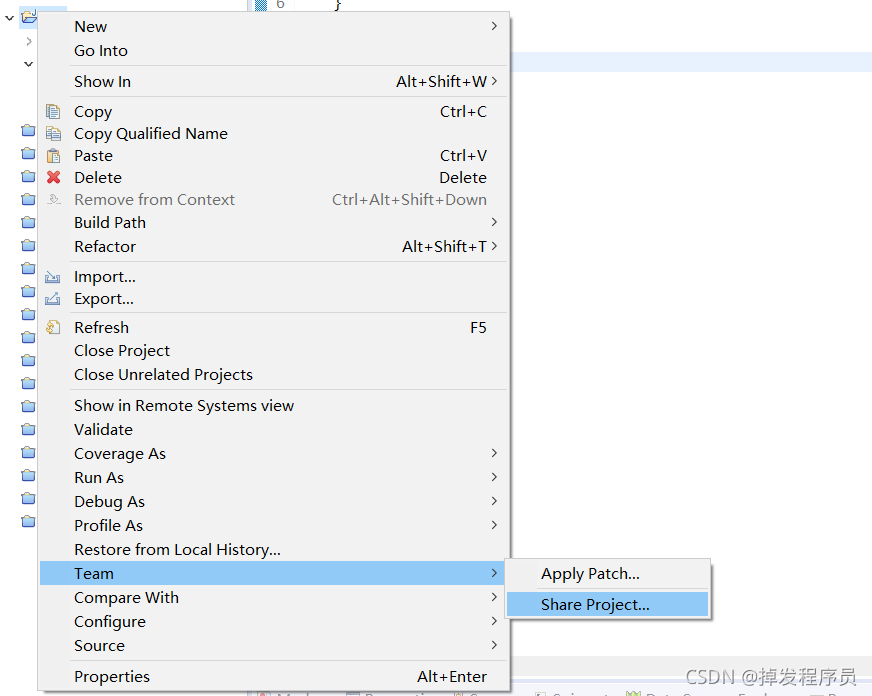Open the Show In submenu
Image resolution: width=872 pixels, height=696 pixels.
pyautogui.click(x=275, y=82)
